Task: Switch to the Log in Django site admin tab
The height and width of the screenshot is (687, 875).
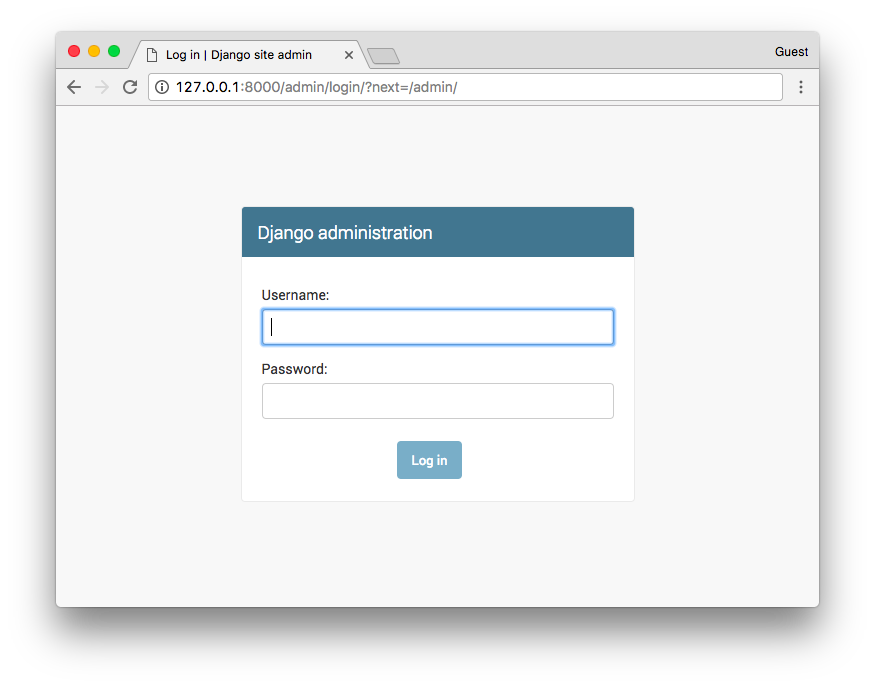Action: click(240, 55)
